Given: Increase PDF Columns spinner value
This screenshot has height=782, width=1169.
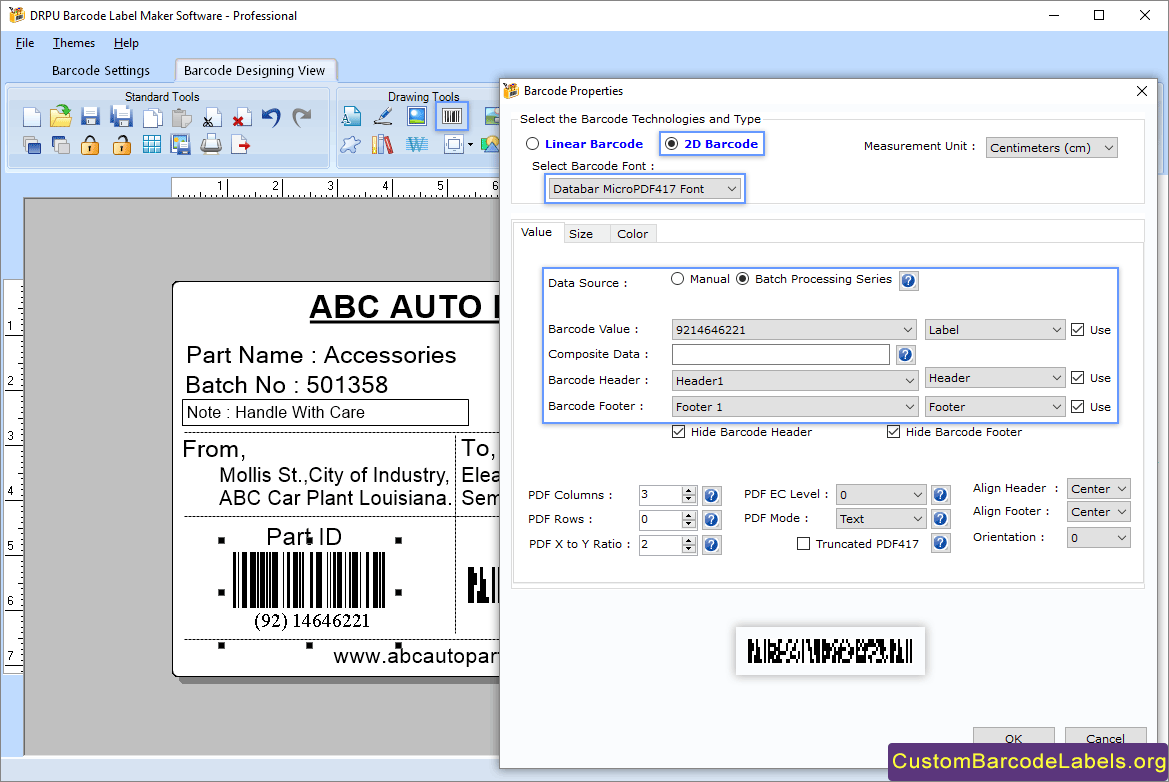Looking at the screenshot, I should [x=689, y=491].
